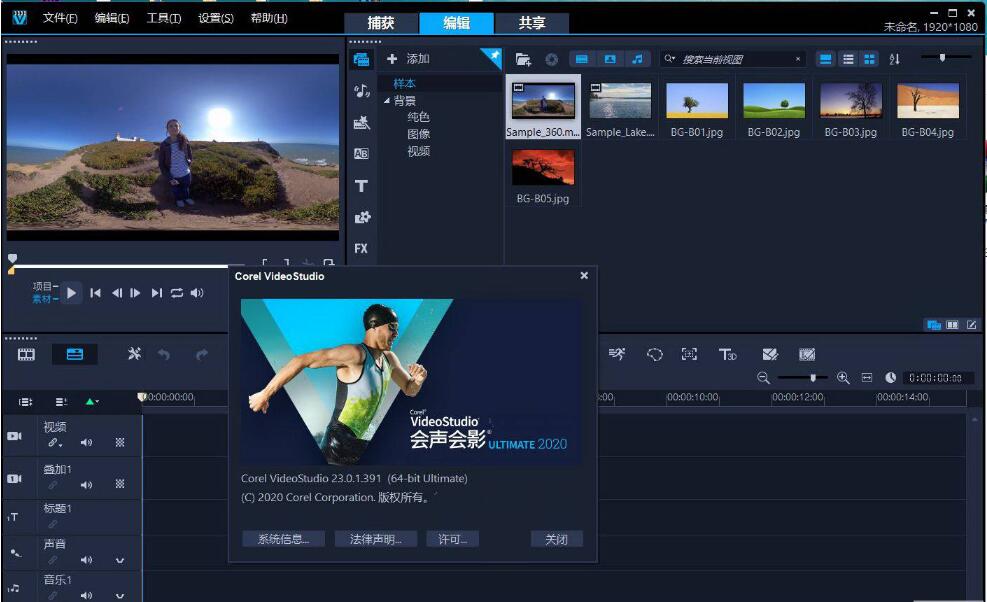The image size is (987, 602).
Task: Open the 帮助 Help menu
Action: [269, 18]
